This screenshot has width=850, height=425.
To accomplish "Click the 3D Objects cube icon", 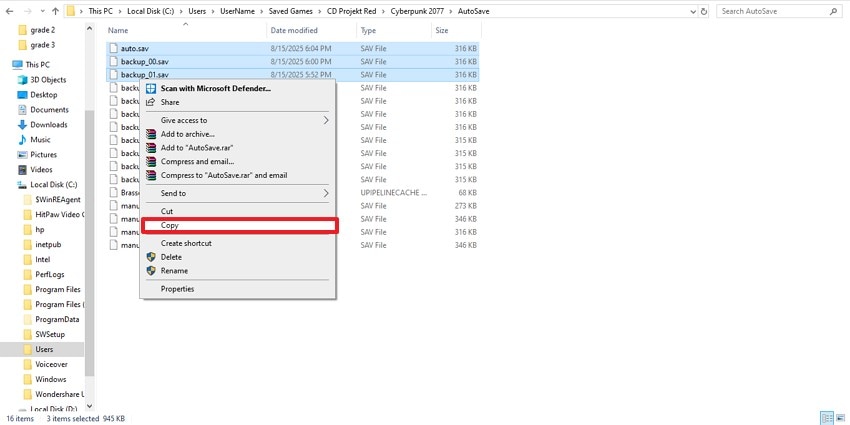I will (x=22, y=80).
